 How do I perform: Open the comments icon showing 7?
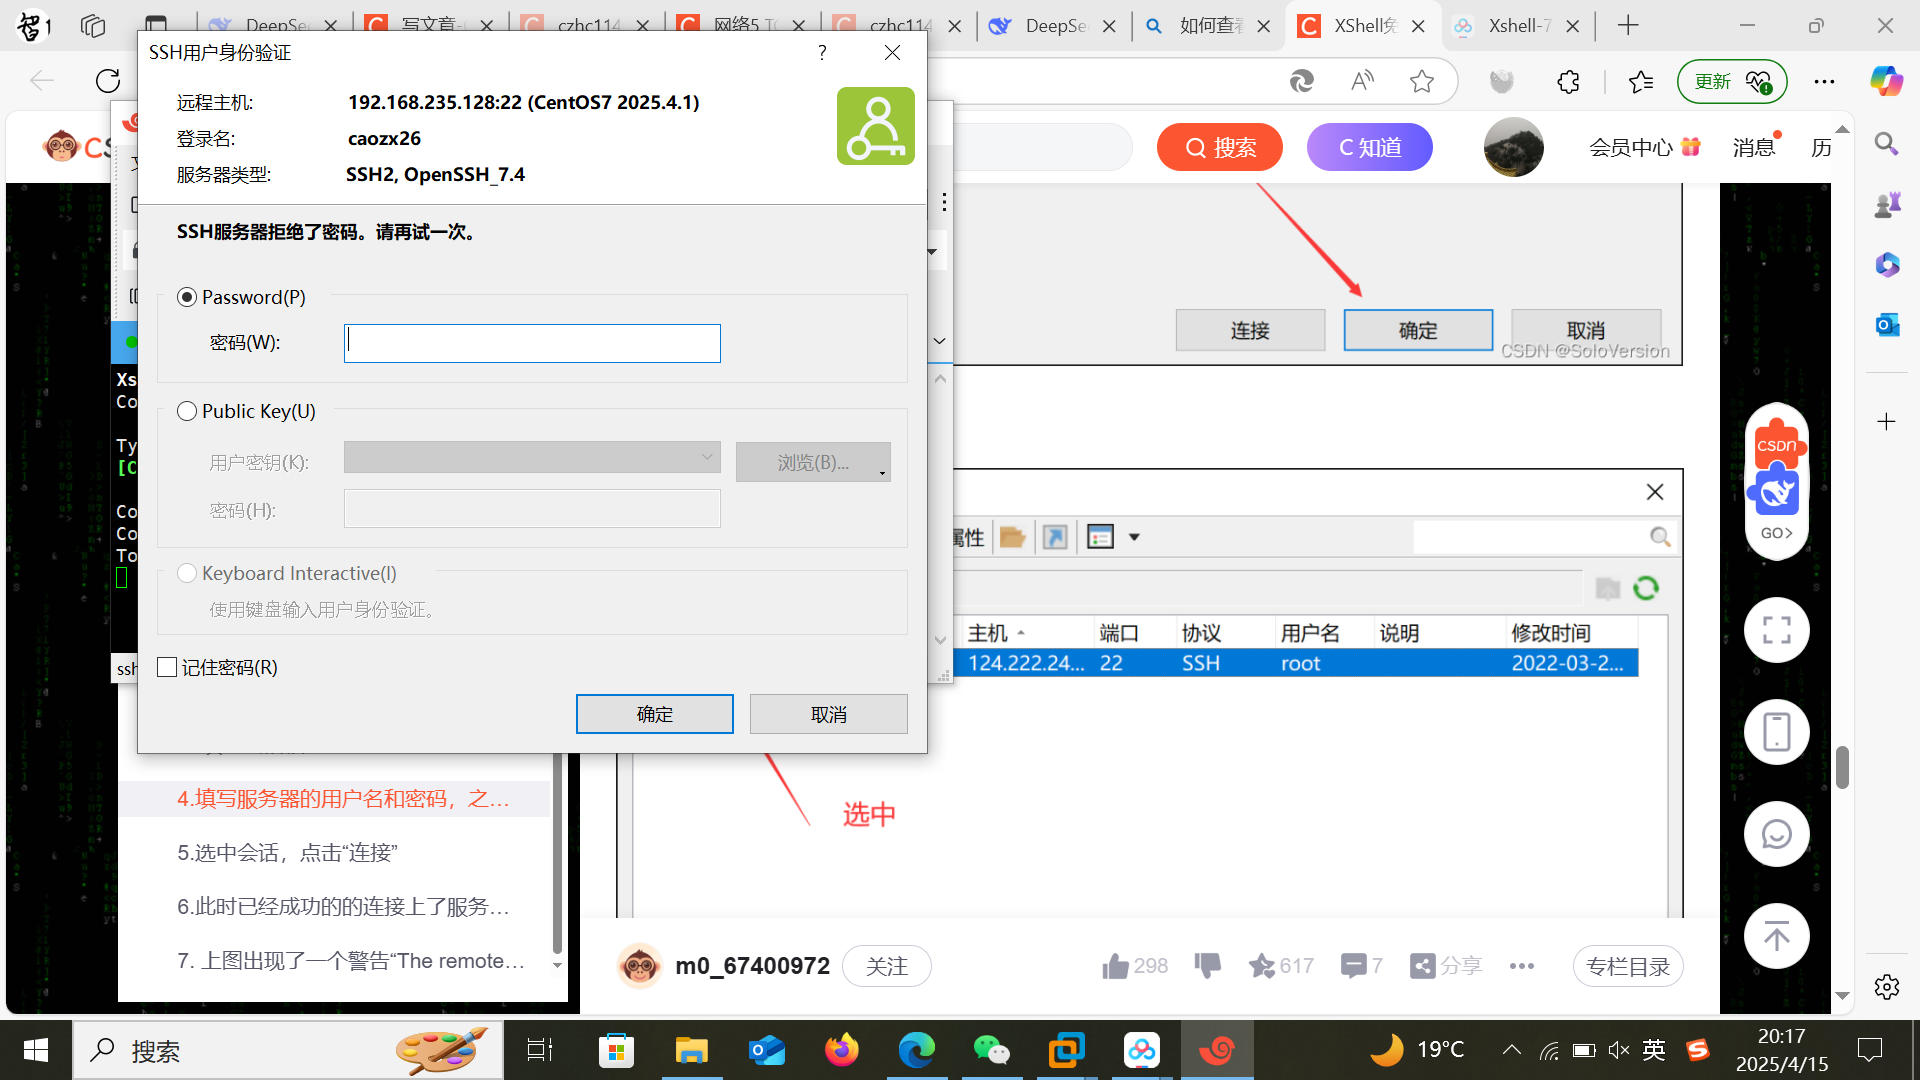1353,966
